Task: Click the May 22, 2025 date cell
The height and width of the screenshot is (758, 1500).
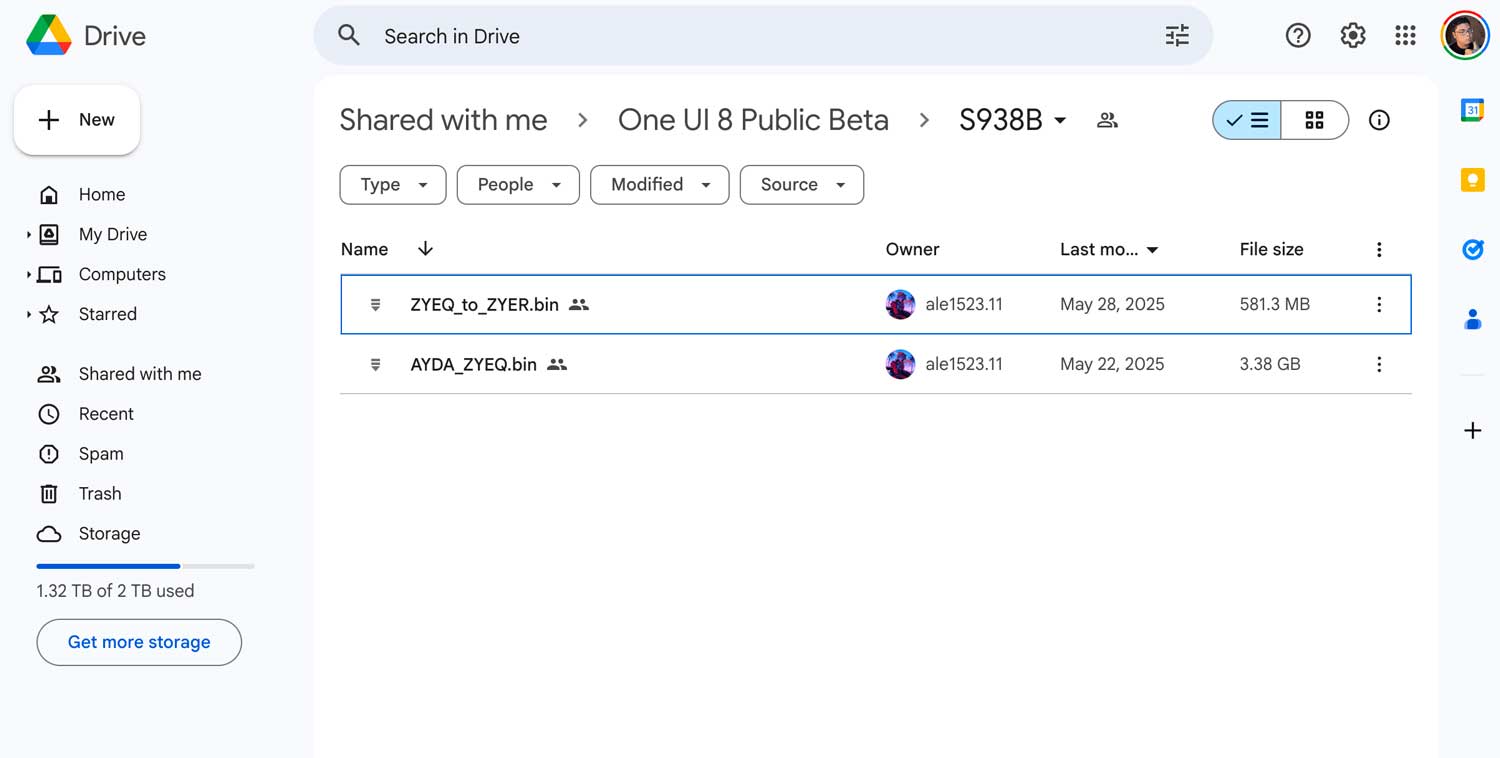Action: tap(1112, 365)
